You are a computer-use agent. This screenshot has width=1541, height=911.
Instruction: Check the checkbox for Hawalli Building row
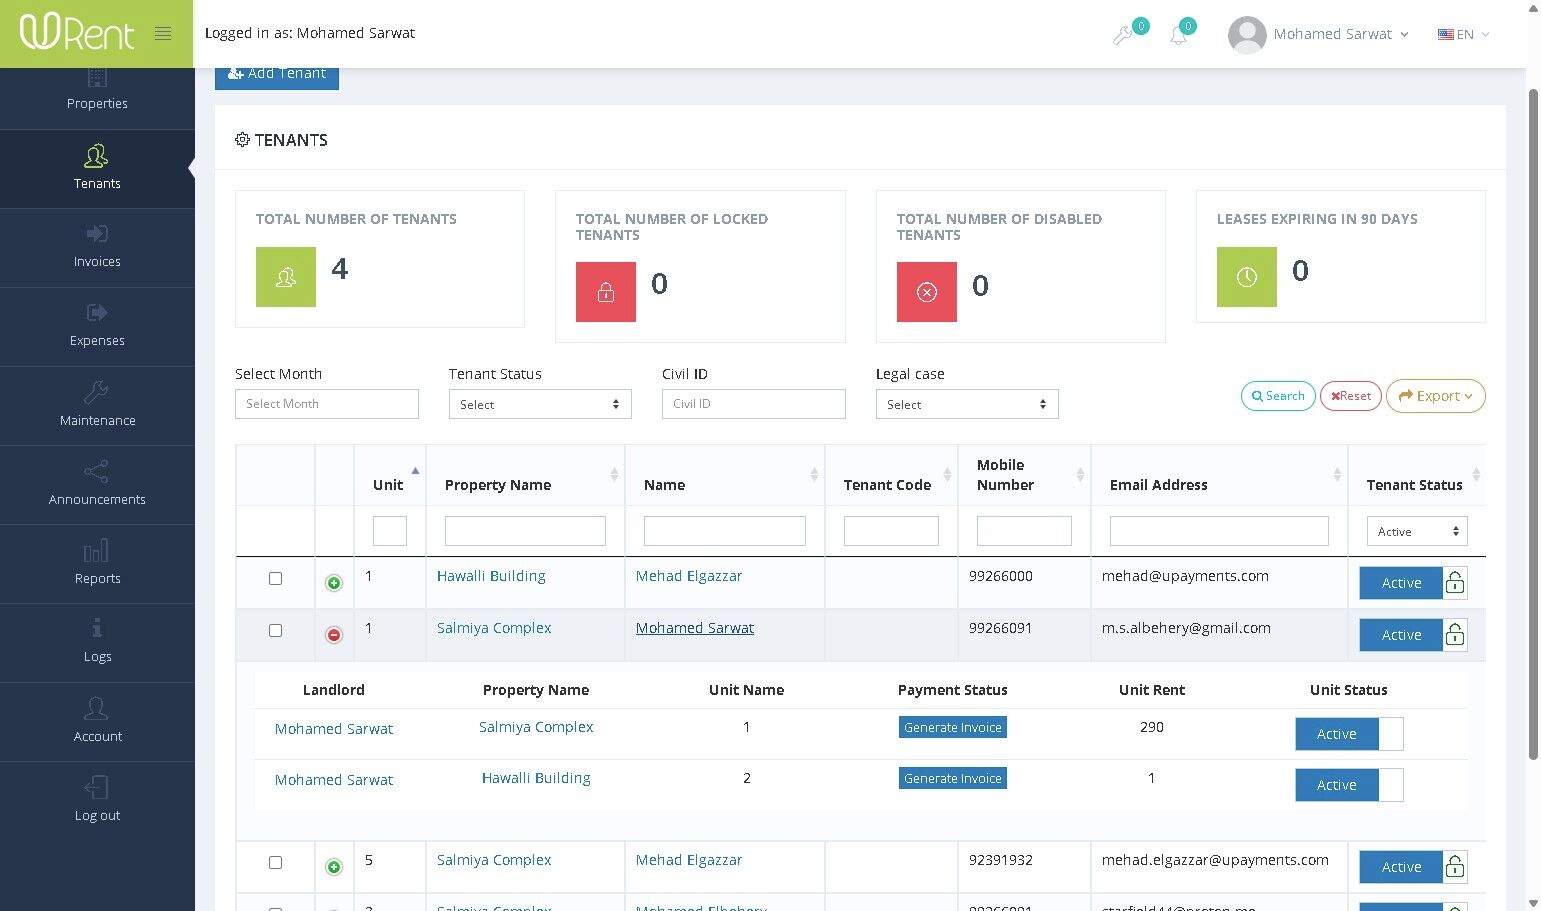pyautogui.click(x=276, y=579)
